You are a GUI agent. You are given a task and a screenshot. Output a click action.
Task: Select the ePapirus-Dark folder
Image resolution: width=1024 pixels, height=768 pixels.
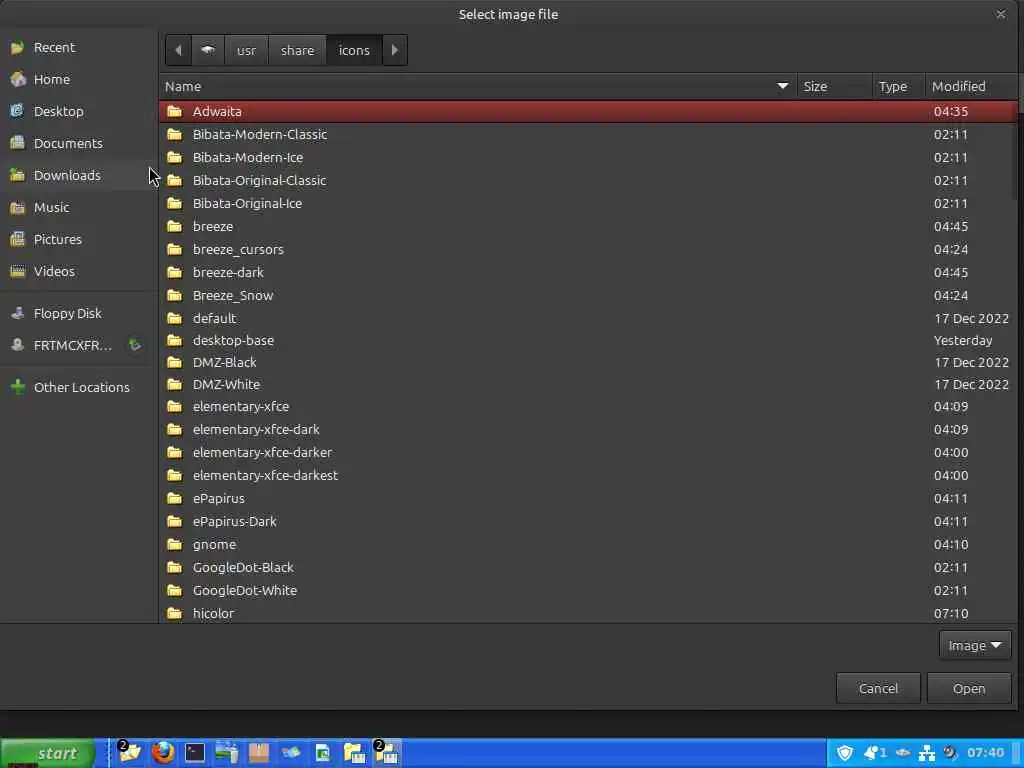586,522
